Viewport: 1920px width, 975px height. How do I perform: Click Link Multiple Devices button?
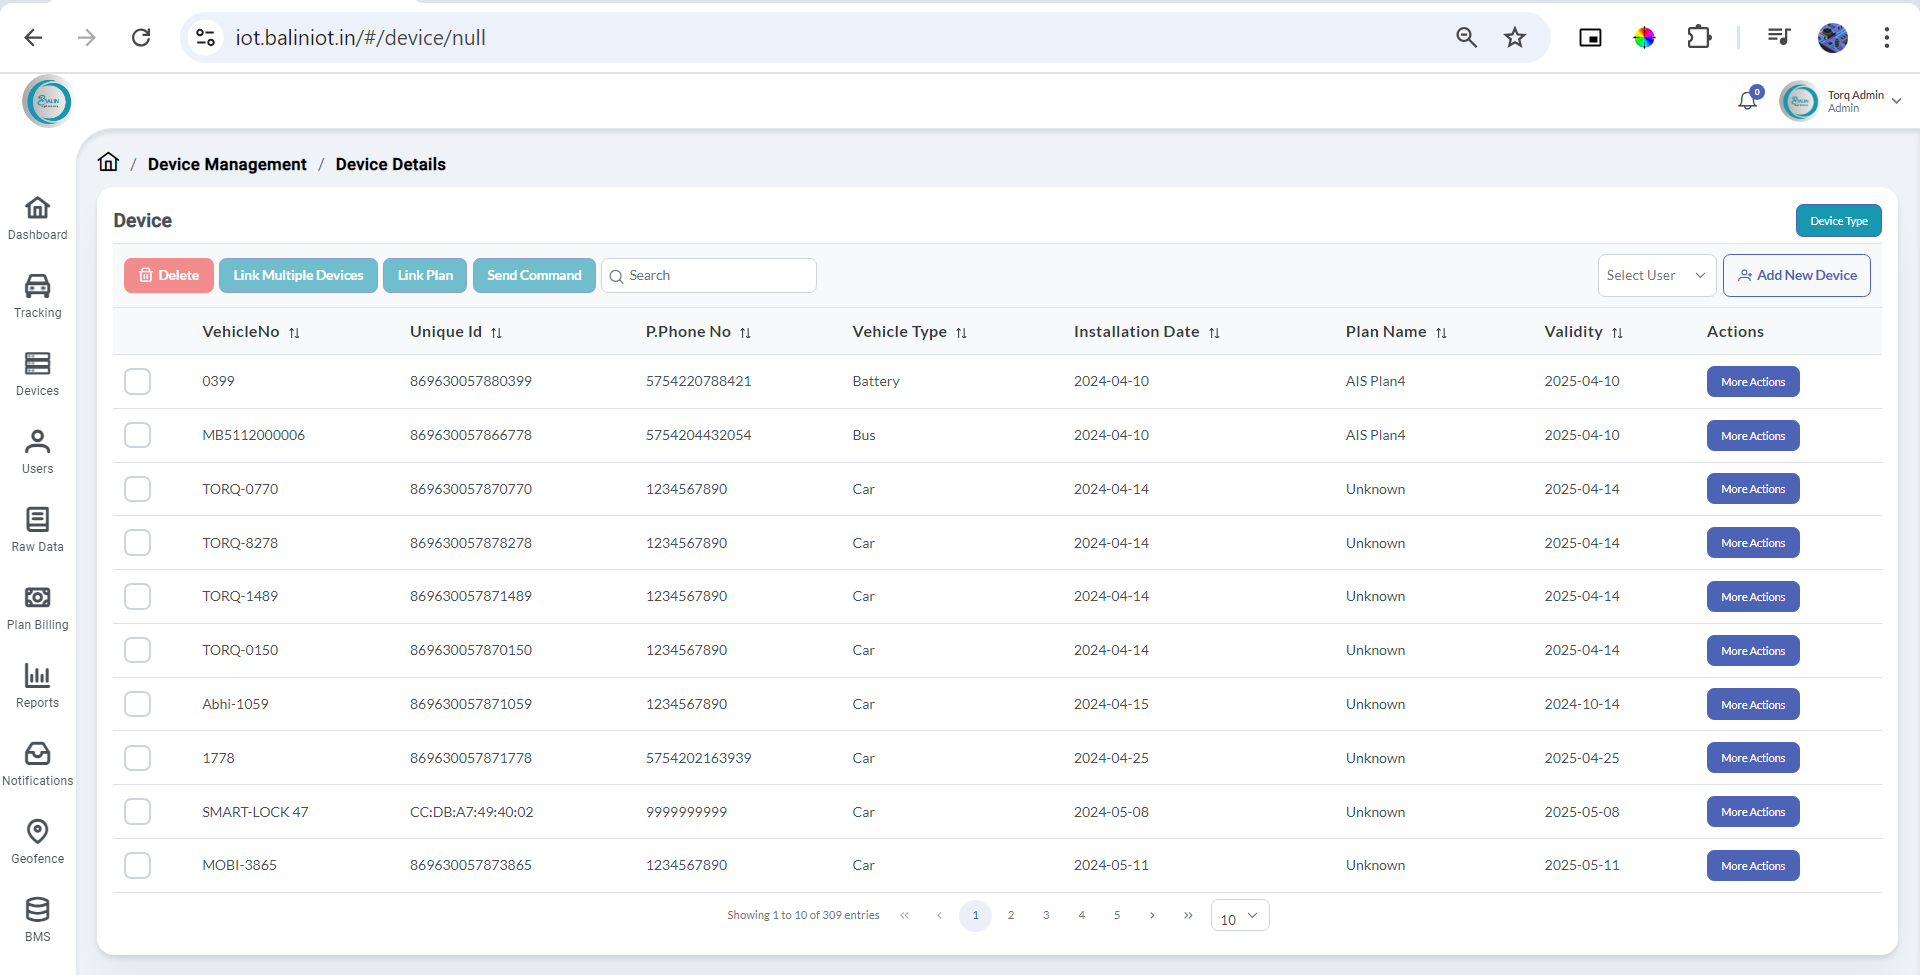pos(298,275)
